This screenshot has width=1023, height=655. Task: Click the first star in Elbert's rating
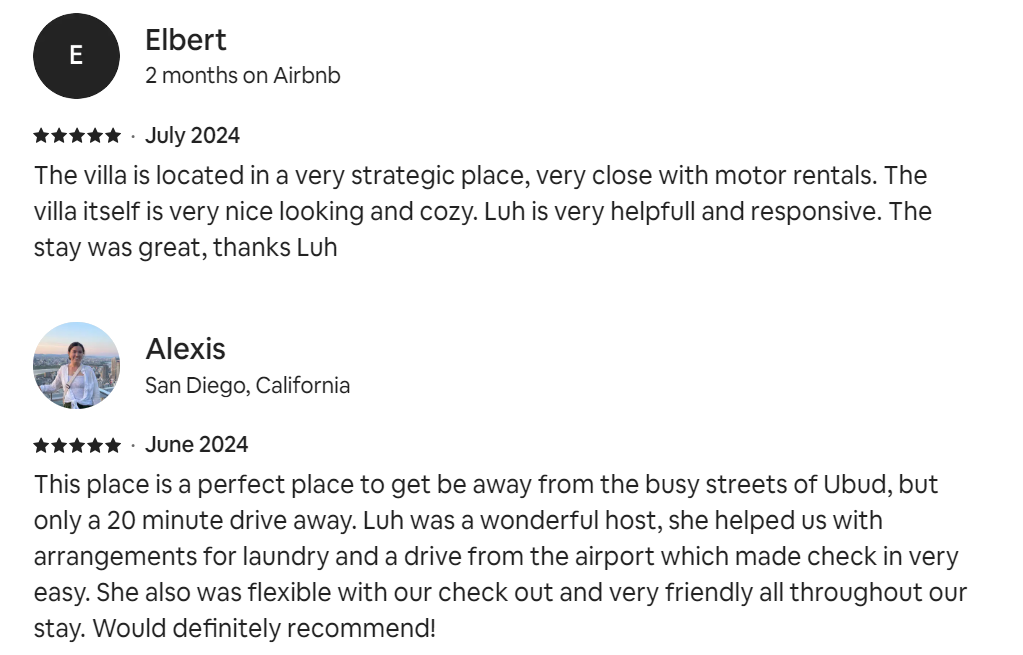click(41, 136)
